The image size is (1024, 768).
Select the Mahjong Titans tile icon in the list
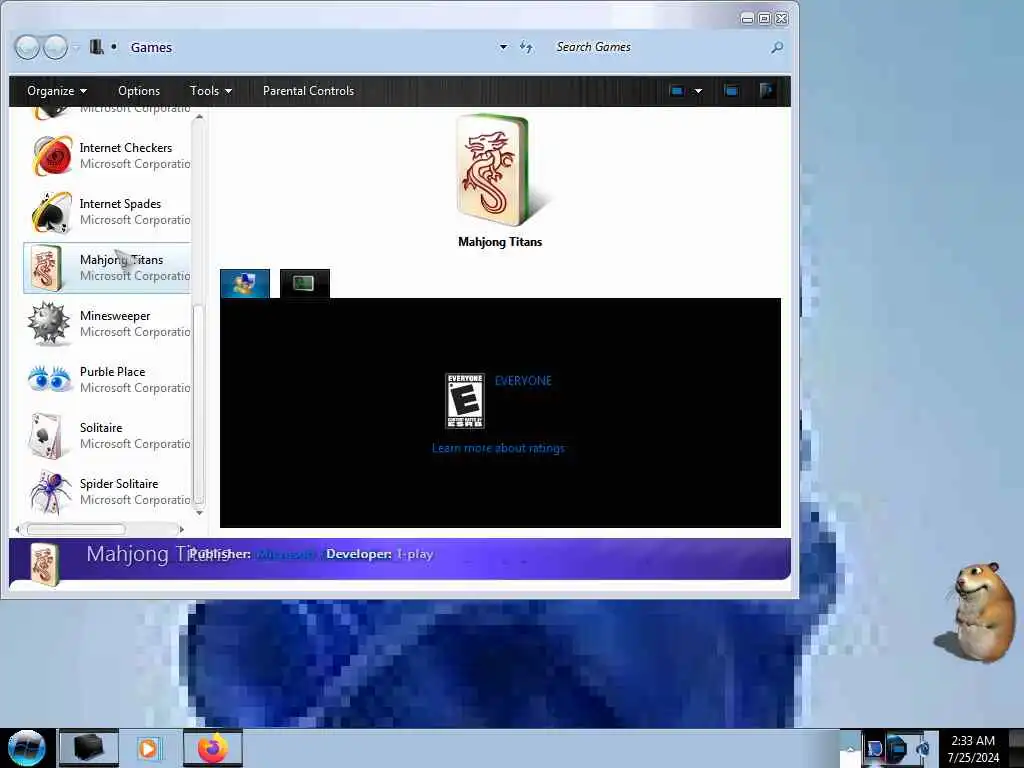coord(47,268)
